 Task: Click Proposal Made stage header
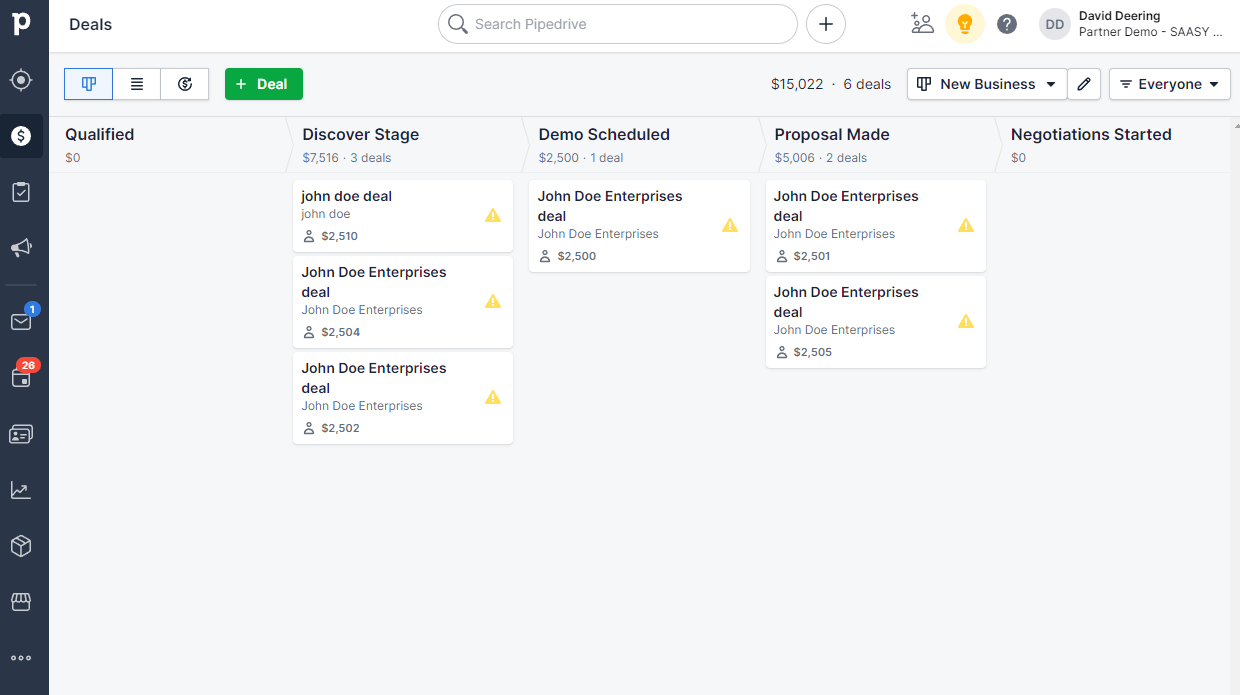832,134
